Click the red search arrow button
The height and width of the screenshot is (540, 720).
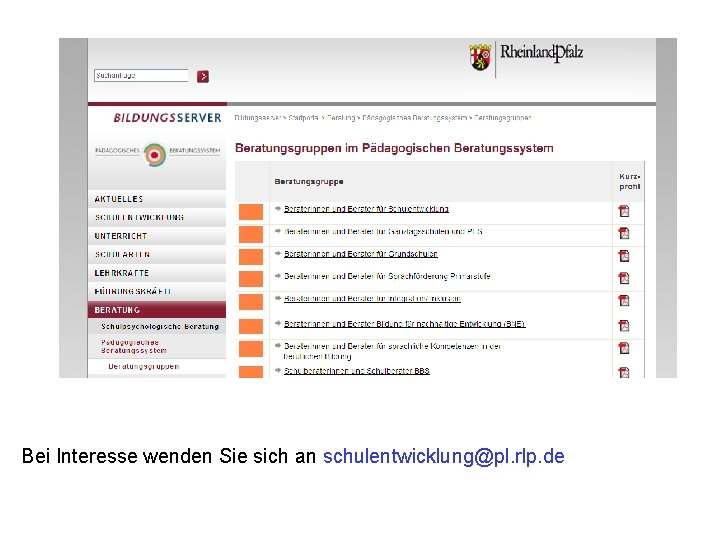click(x=202, y=76)
